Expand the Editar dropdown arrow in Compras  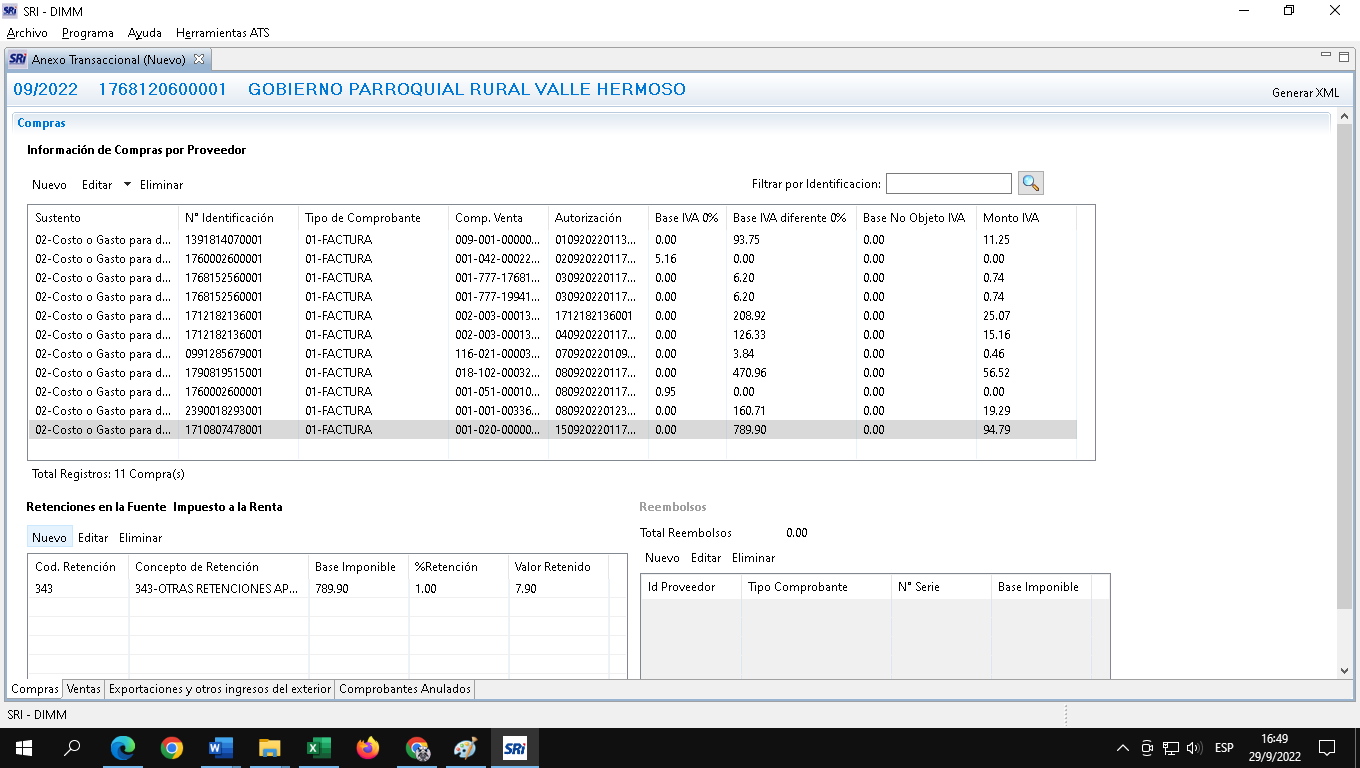(x=127, y=184)
